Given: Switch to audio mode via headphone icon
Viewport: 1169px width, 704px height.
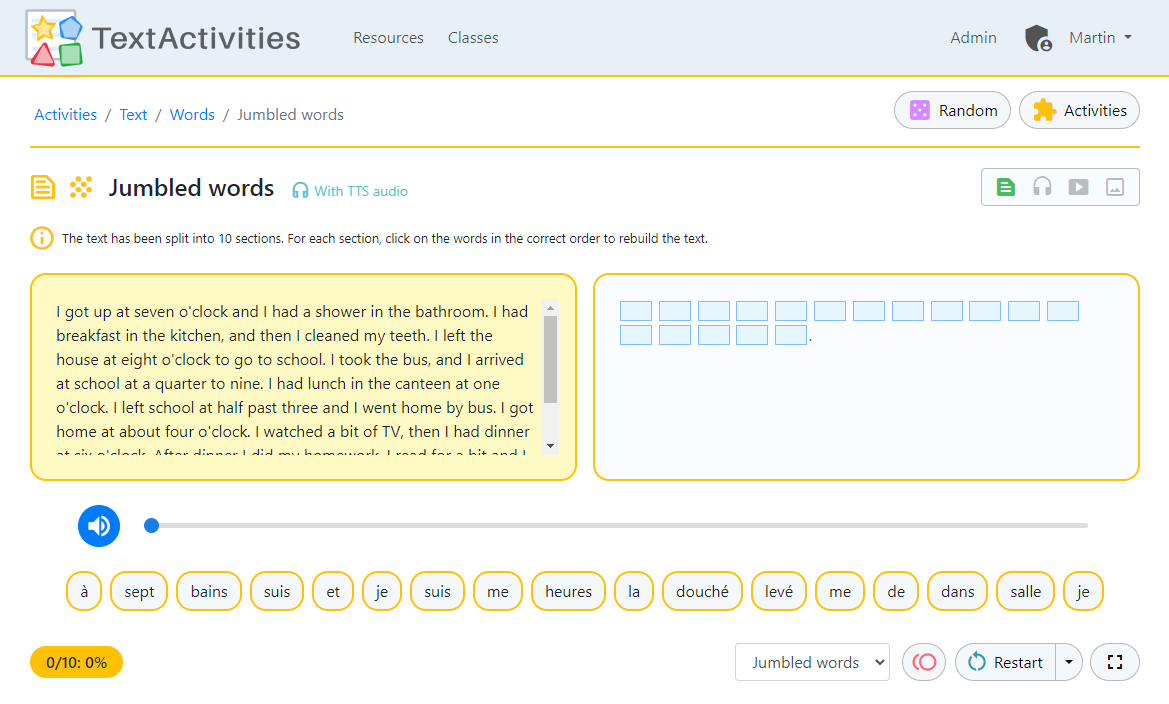Looking at the screenshot, I should 1042,186.
